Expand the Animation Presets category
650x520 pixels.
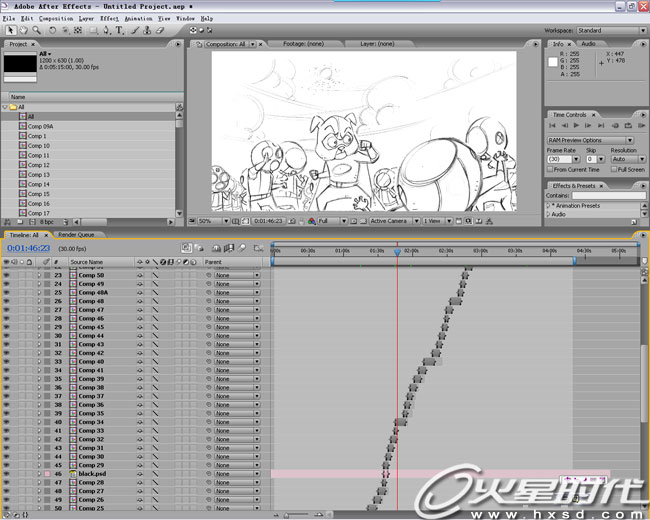[548, 206]
